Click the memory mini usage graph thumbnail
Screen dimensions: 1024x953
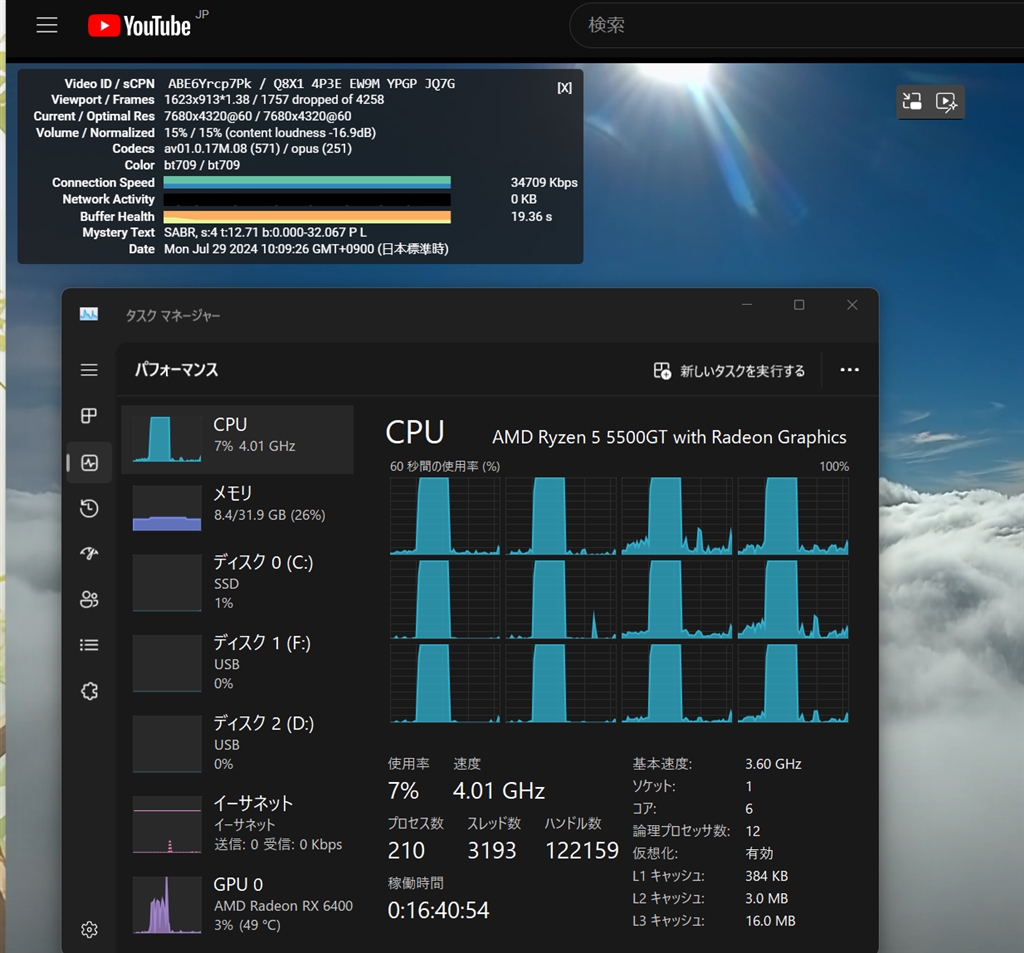coord(167,508)
